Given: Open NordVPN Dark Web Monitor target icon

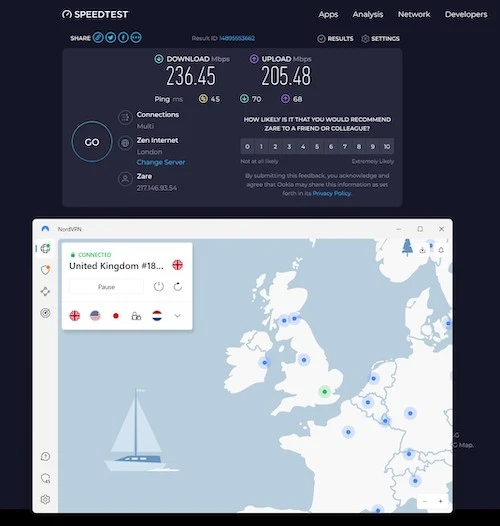Looking at the screenshot, I should click(x=45, y=313).
